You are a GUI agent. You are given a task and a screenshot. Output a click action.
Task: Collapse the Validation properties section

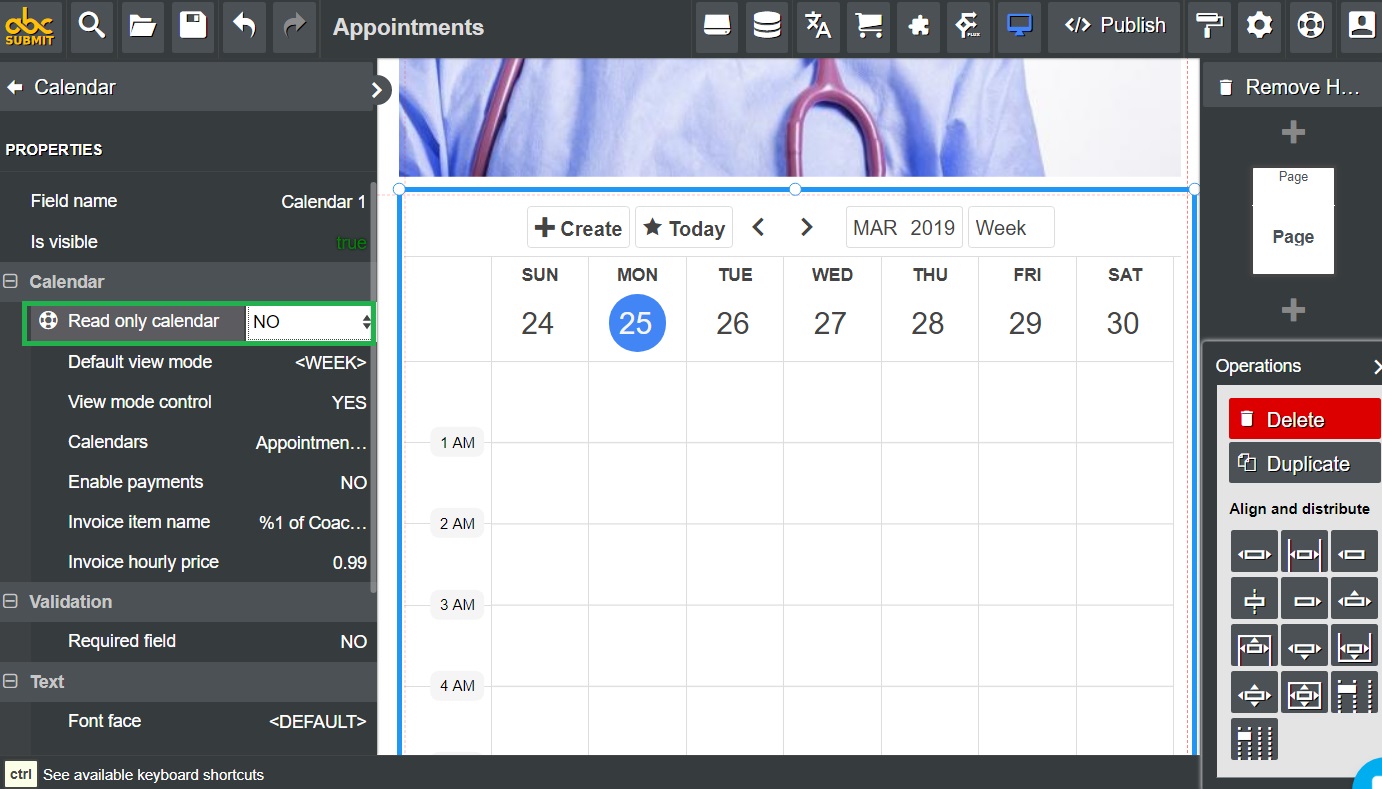[x=11, y=602]
